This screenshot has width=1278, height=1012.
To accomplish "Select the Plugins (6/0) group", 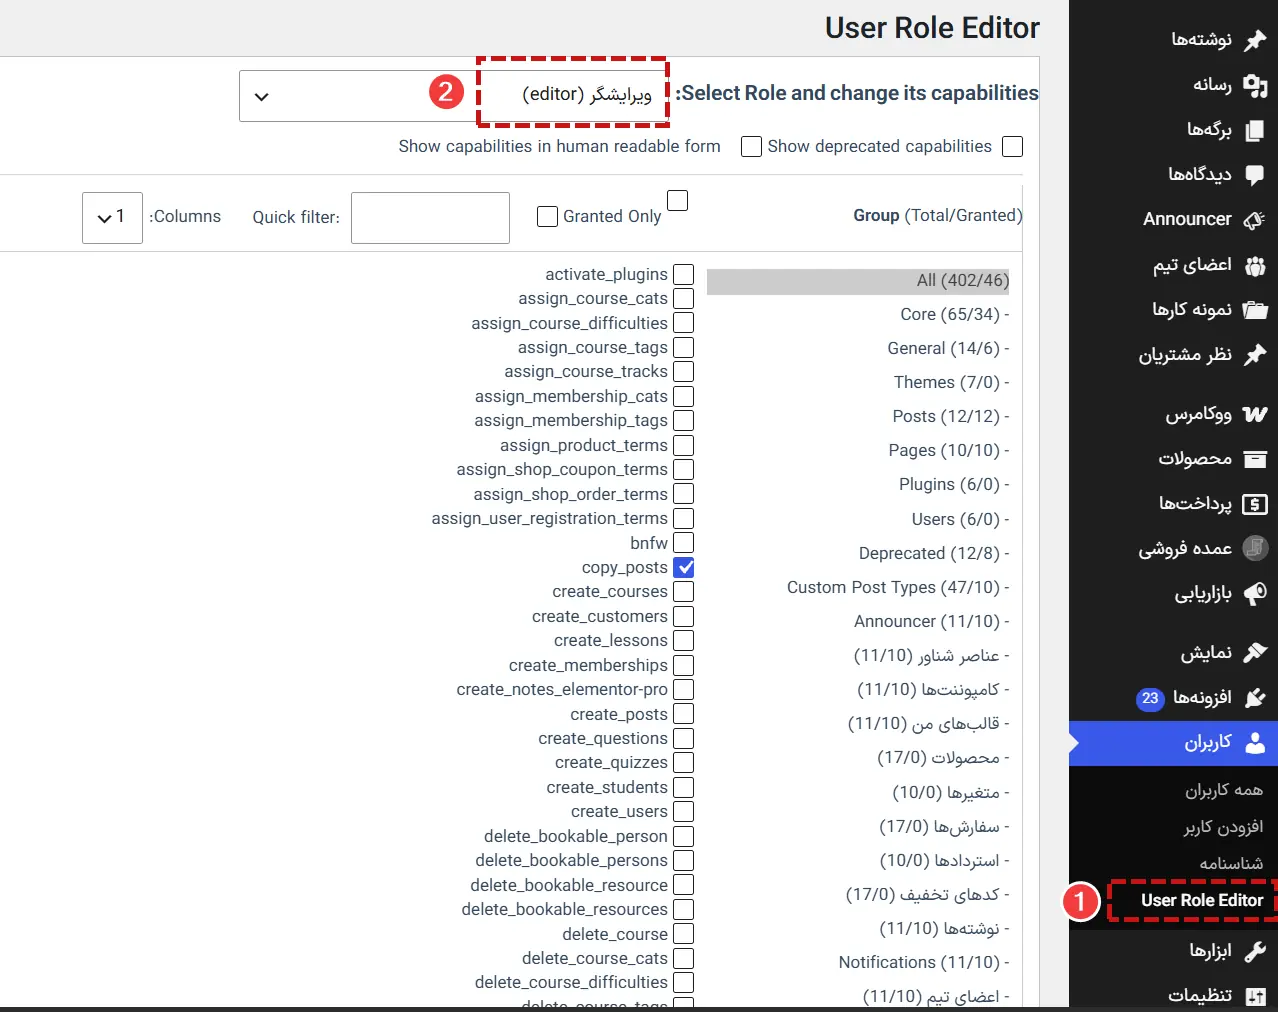I will (x=954, y=484).
